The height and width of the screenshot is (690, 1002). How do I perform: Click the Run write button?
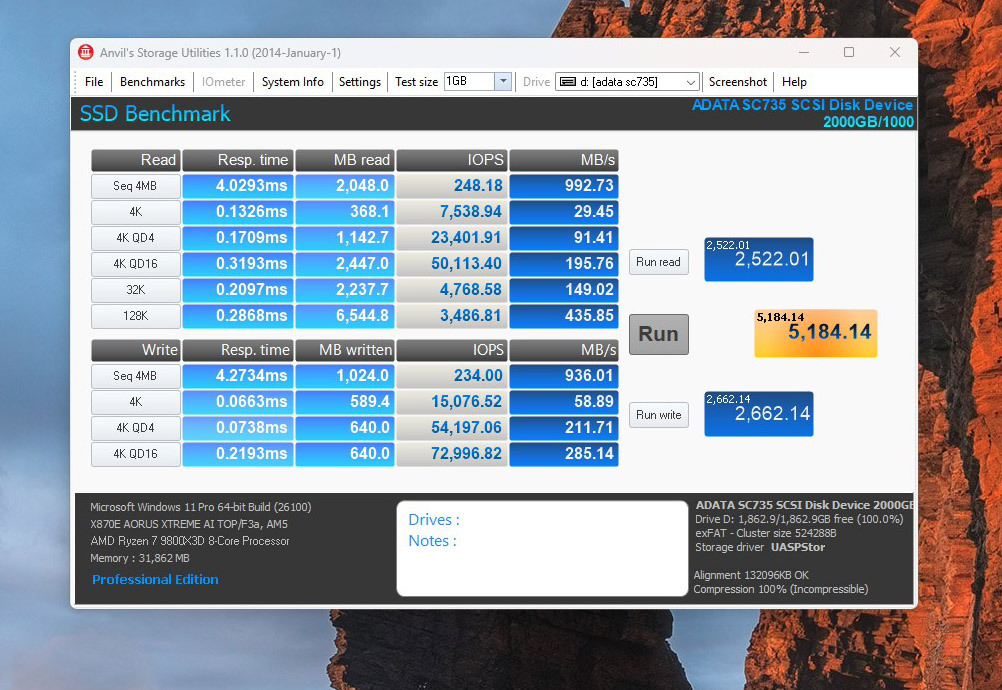pos(658,415)
